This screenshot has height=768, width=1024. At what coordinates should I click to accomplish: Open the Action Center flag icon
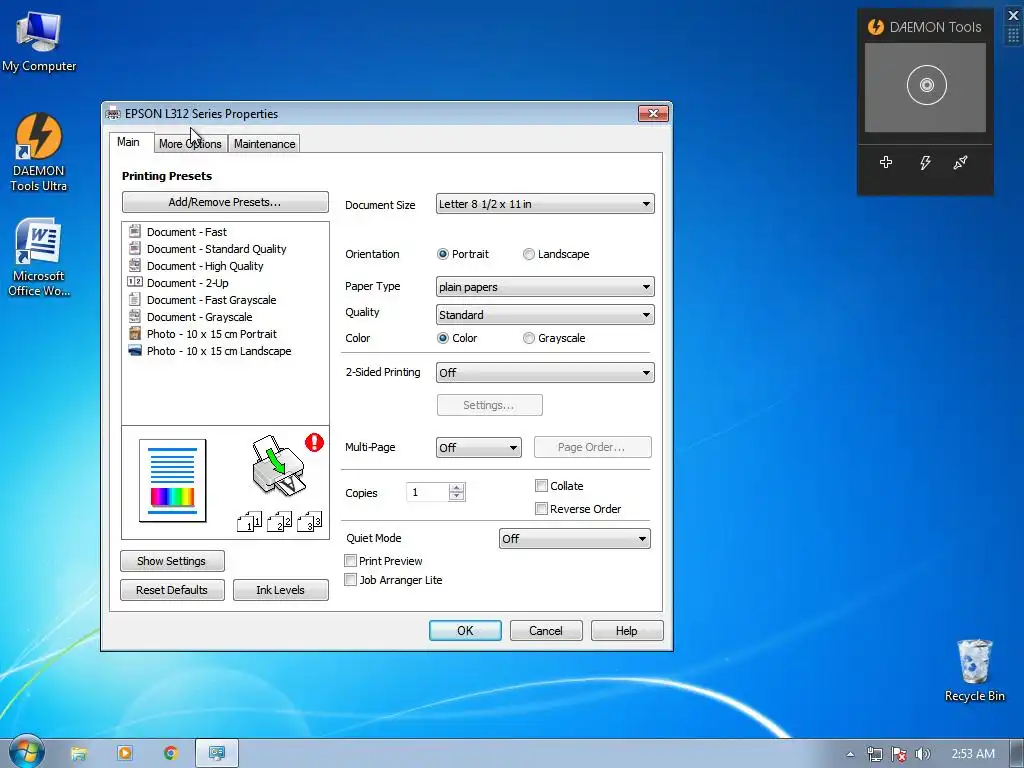tap(899, 754)
